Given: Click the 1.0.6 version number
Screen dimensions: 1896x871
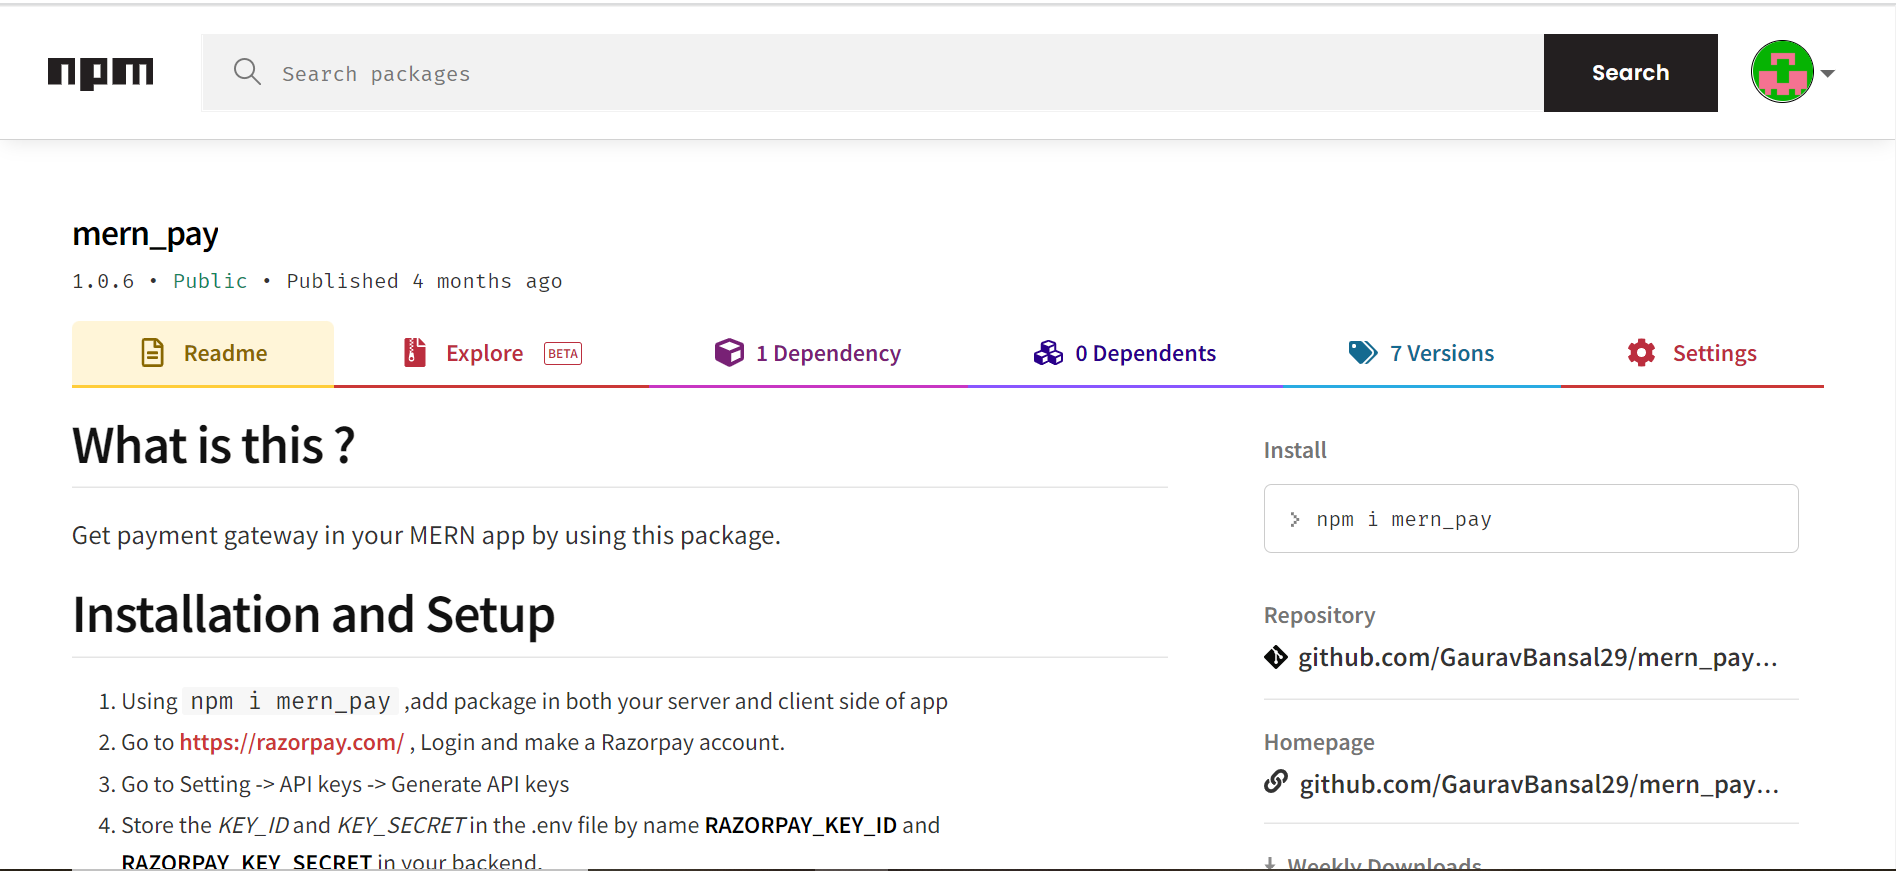Looking at the screenshot, I should [103, 281].
